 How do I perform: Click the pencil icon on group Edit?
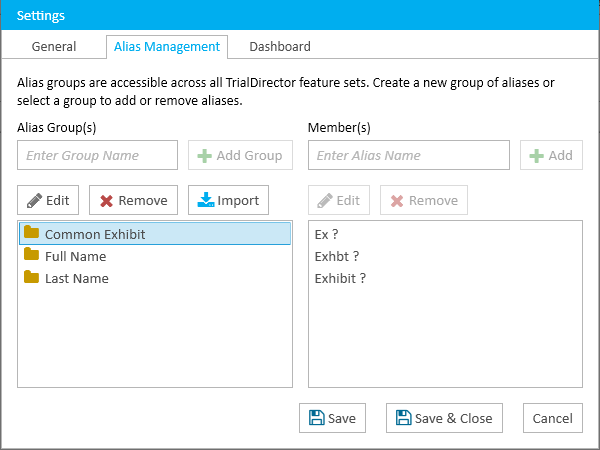tap(34, 201)
